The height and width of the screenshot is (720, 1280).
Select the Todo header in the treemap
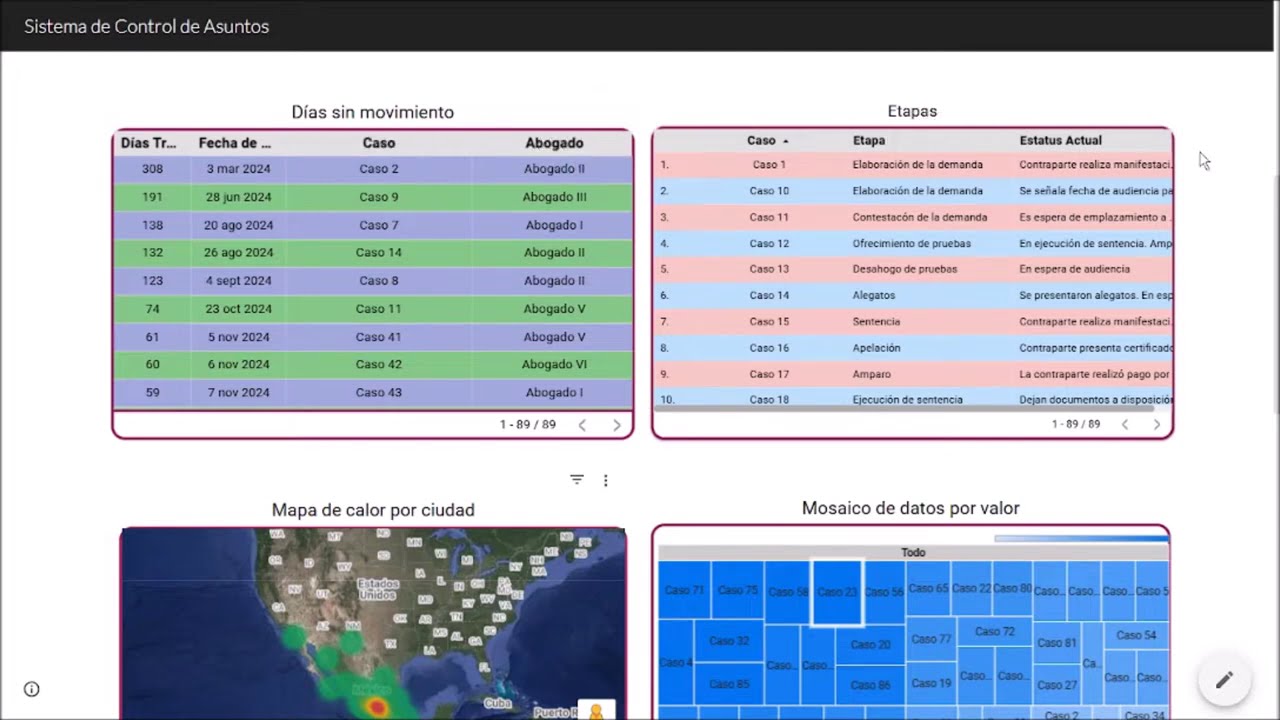tap(913, 552)
